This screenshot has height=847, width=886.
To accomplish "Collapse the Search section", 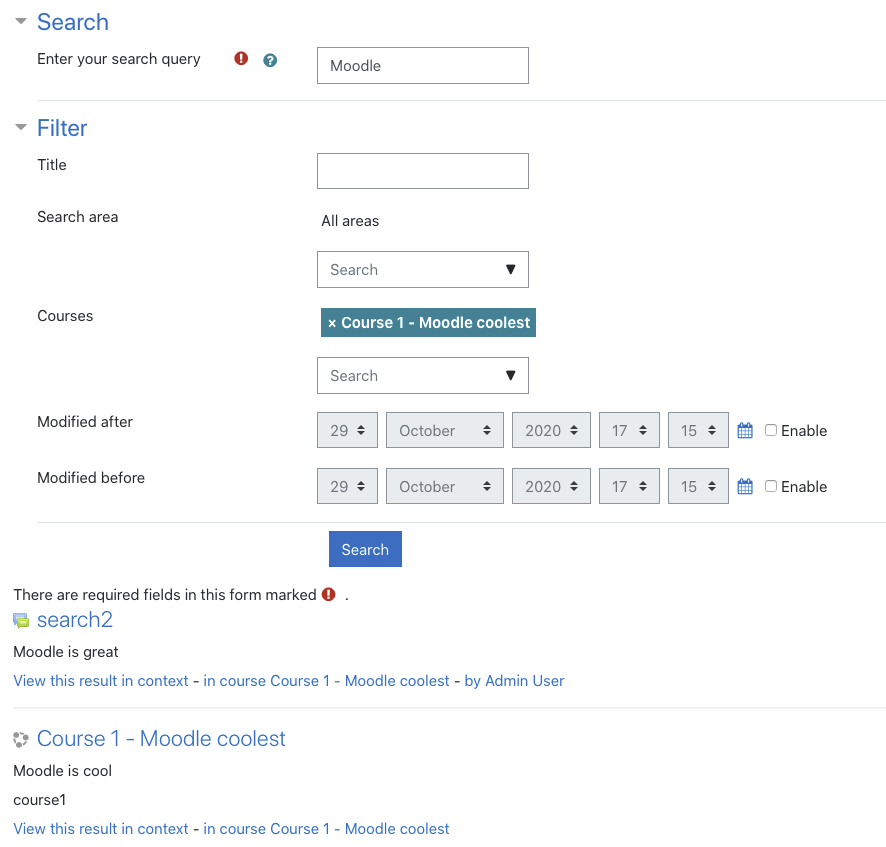I will point(21,21).
